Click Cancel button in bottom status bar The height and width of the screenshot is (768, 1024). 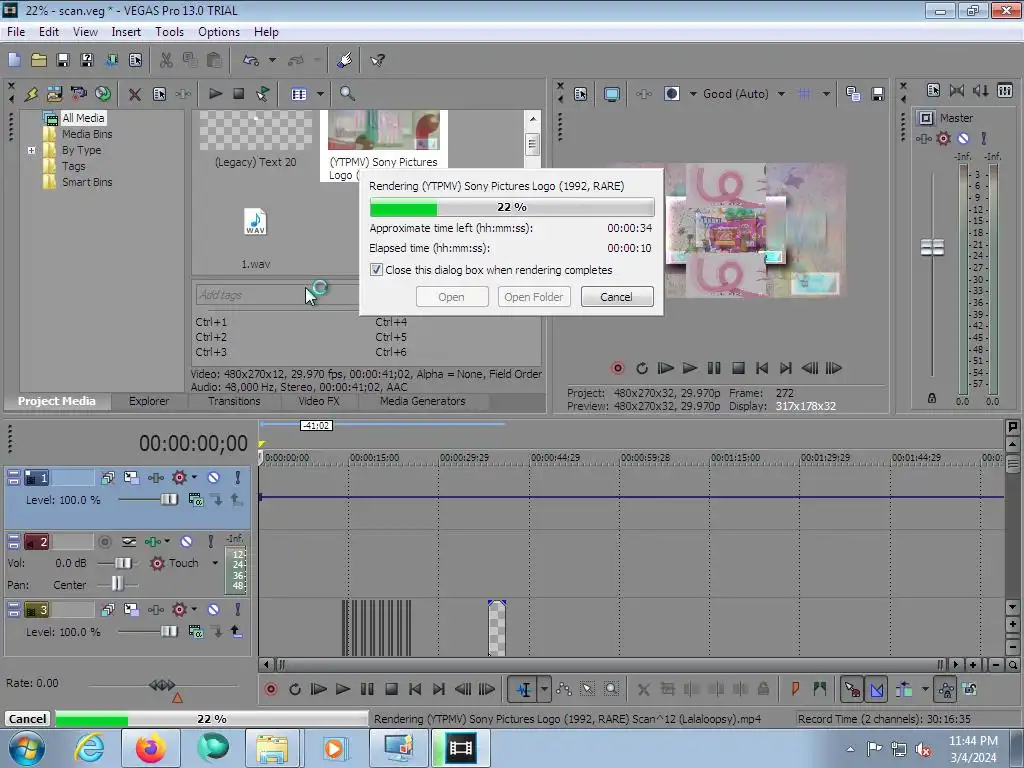(27, 719)
